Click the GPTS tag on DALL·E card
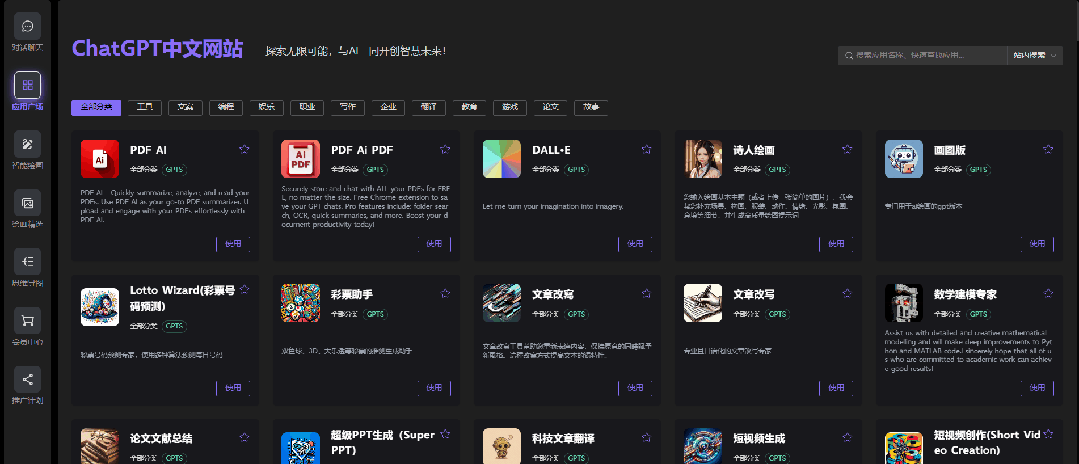Viewport: 1079px width, 464px height. tap(577, 169)
